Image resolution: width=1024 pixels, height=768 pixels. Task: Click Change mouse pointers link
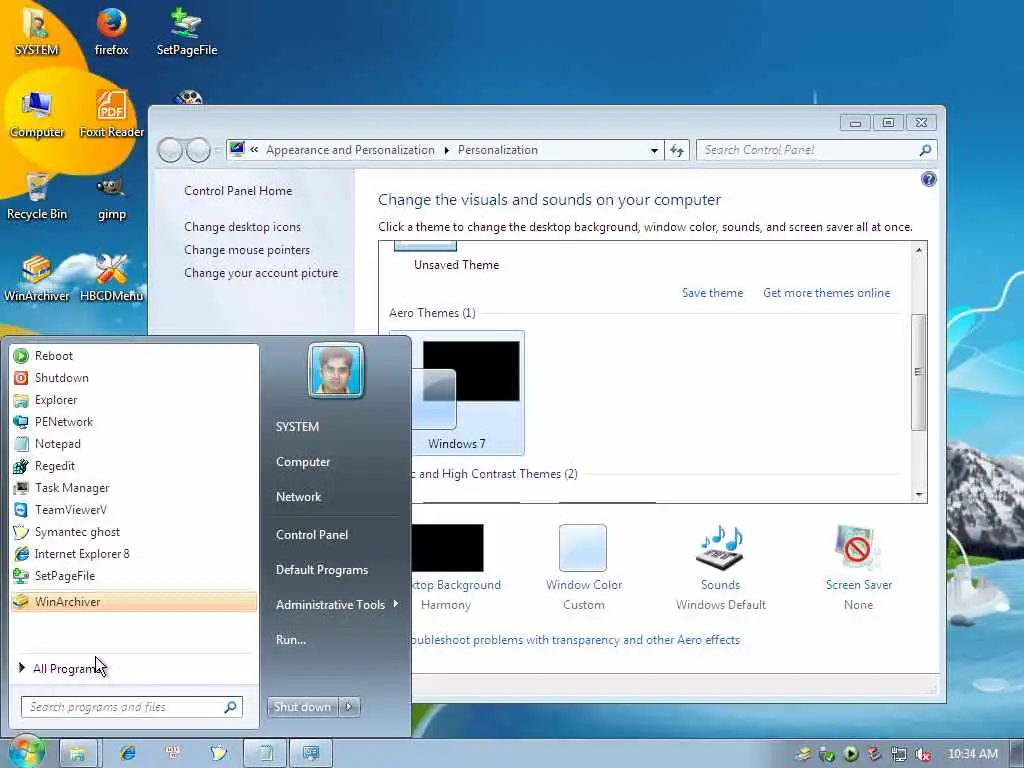247,249
